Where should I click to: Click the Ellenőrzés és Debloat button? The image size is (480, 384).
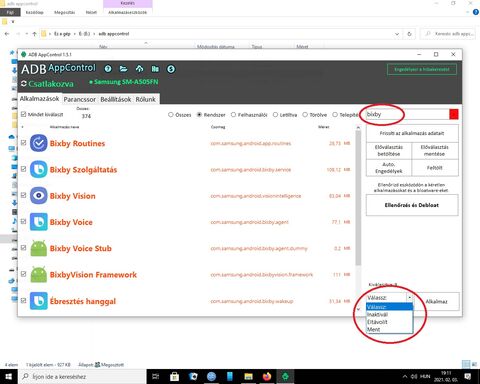[x=412, y=205]
